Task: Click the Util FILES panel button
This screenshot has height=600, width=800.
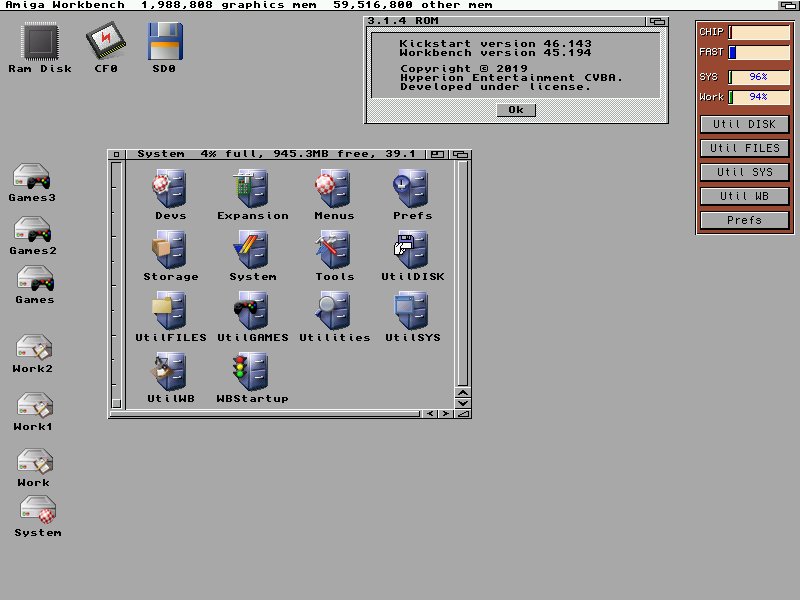Action: click(x=744, y=148)
